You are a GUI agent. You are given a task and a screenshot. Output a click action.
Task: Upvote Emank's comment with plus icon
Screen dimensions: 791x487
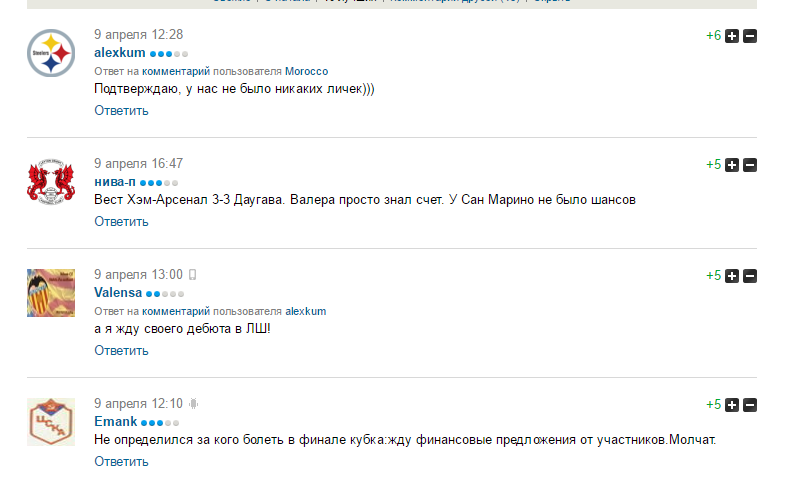(731, 405)
